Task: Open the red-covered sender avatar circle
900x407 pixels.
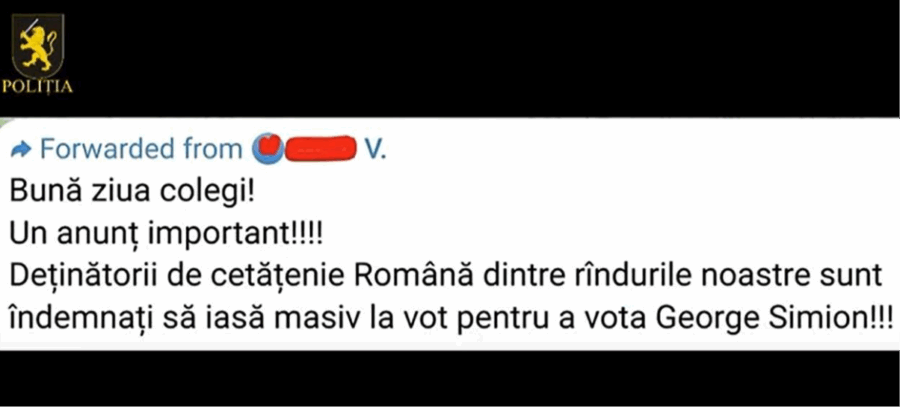Action: (269, 149)
